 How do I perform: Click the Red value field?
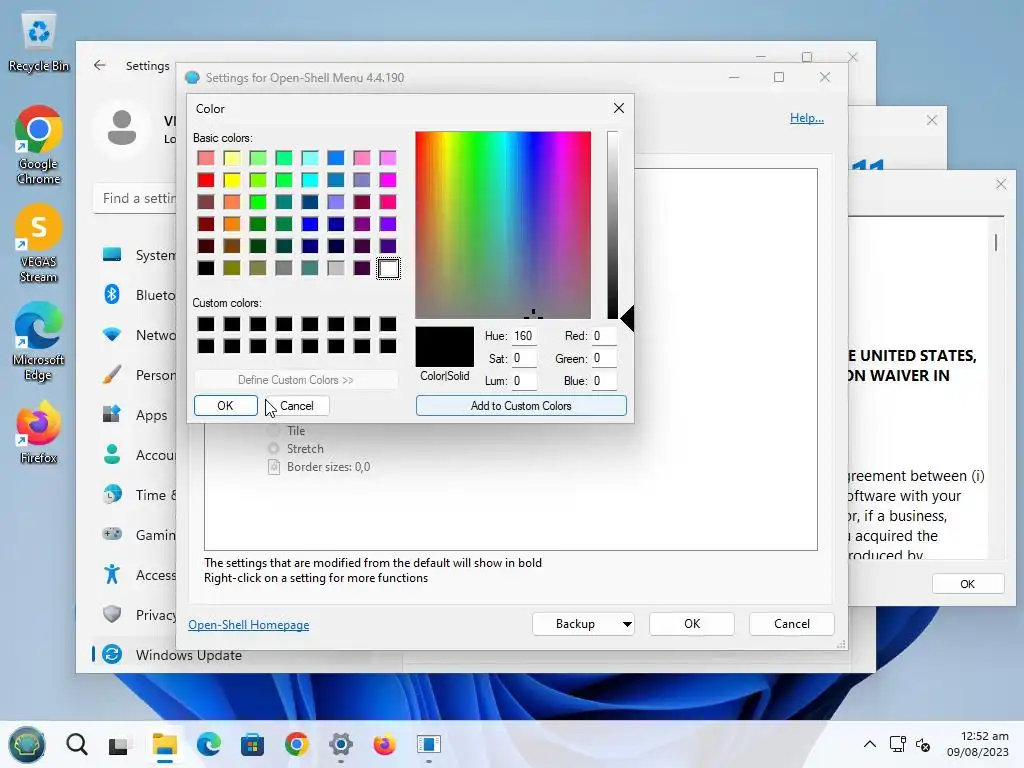pyautogui.click(x=604, y=336)
